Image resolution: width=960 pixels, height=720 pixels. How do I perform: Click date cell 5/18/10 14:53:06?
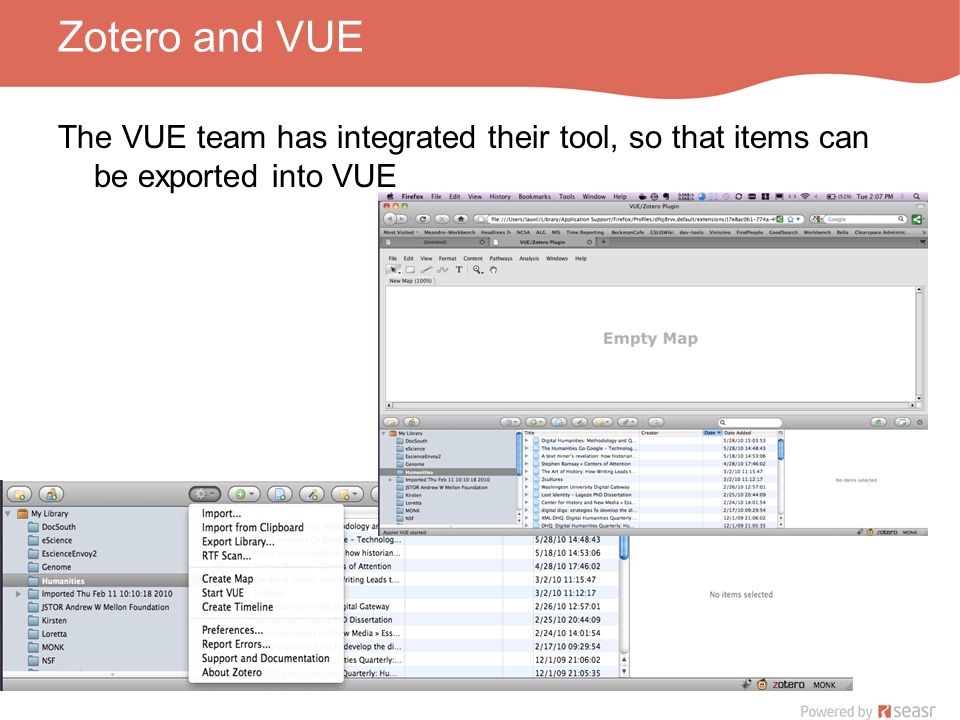pyautogui.click(x=567, y=553)
